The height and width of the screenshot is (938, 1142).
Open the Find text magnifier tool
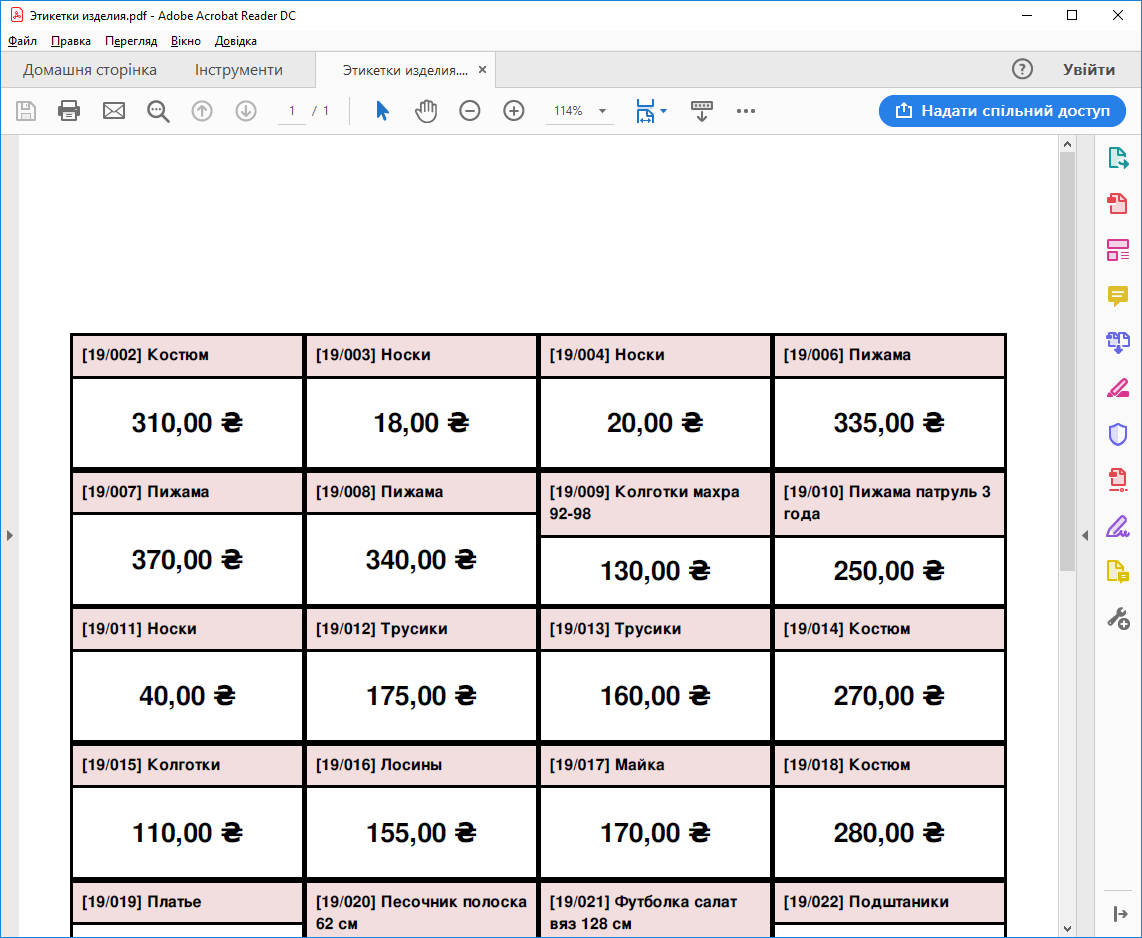point(158,111)
